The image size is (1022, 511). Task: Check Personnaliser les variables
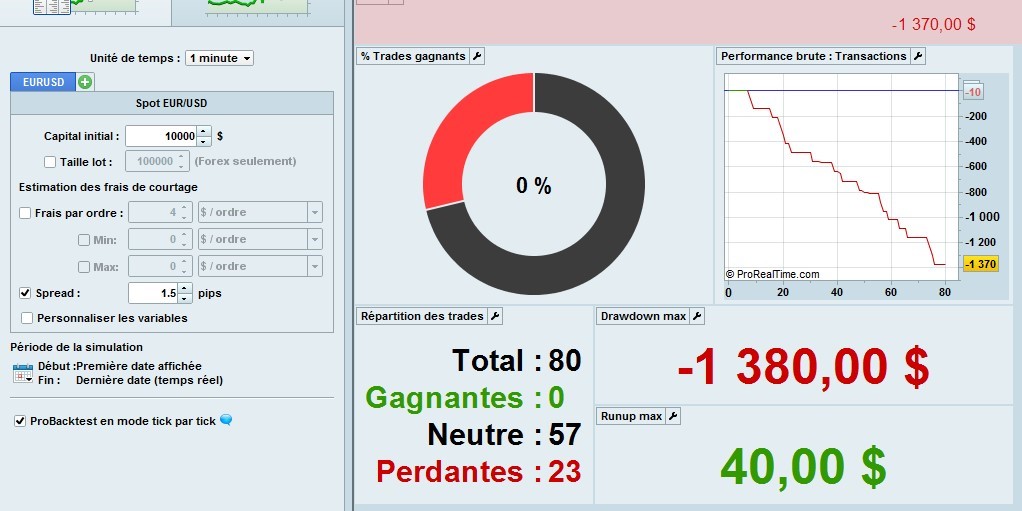27,318
